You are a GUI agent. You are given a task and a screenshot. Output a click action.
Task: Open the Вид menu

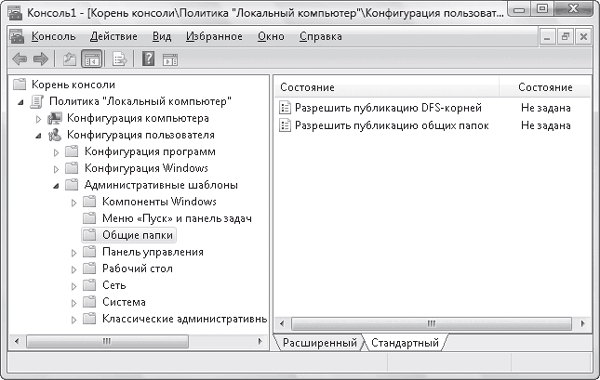point(161,36)
